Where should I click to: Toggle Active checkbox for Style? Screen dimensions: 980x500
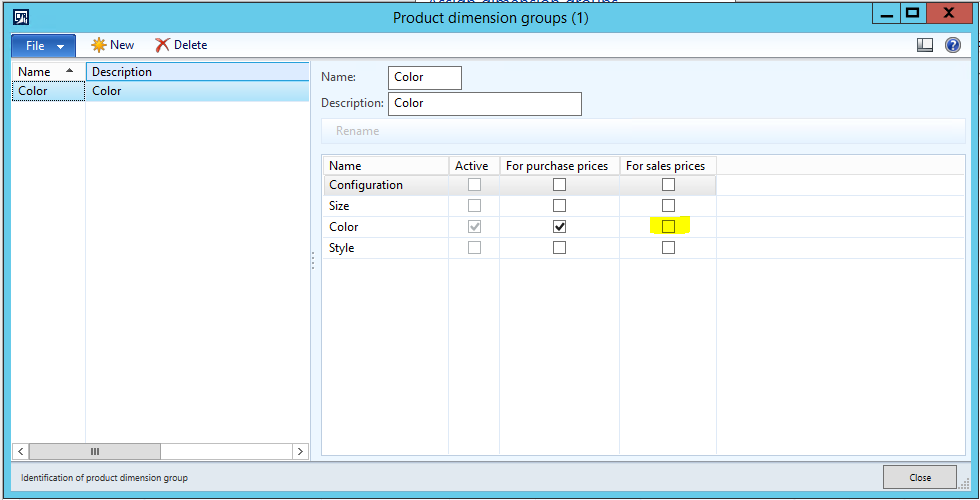point(474,248)
